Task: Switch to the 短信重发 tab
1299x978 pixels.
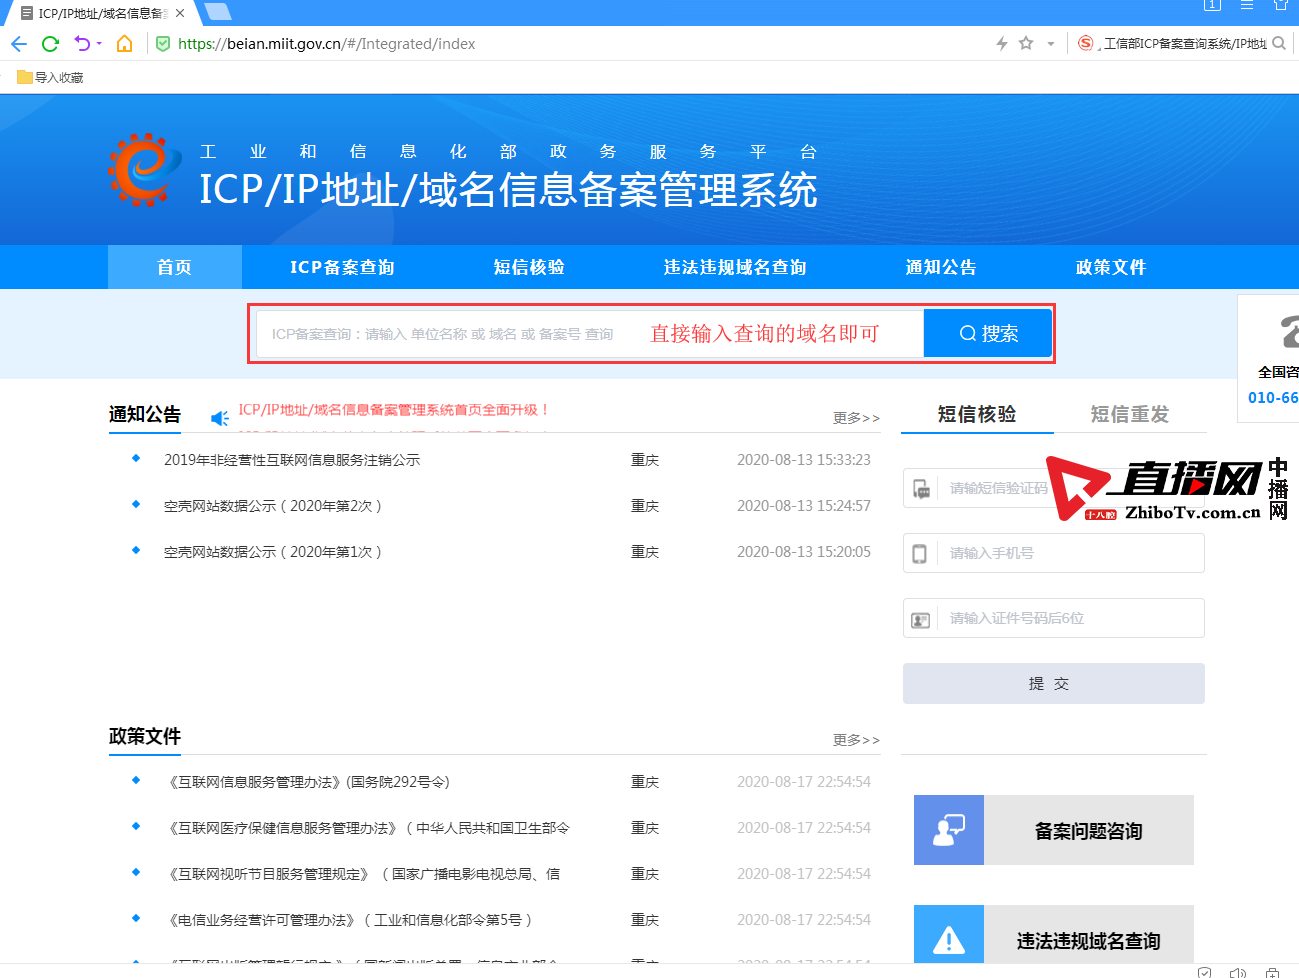Action: (x=1129, y=414)
